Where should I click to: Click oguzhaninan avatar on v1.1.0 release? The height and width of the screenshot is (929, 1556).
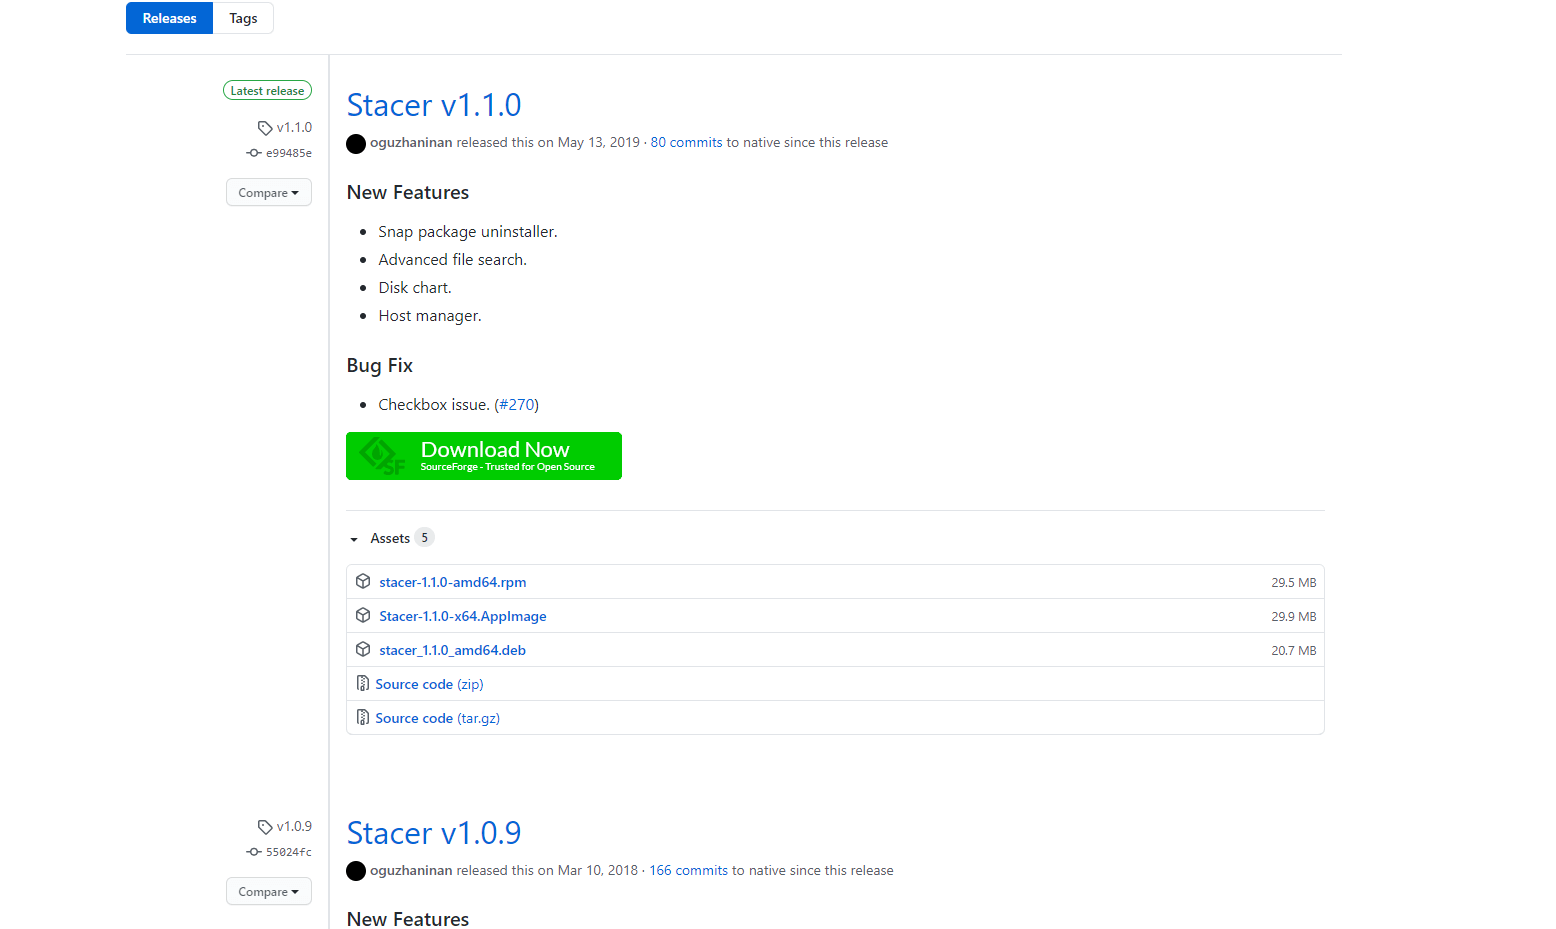[356, 143]
